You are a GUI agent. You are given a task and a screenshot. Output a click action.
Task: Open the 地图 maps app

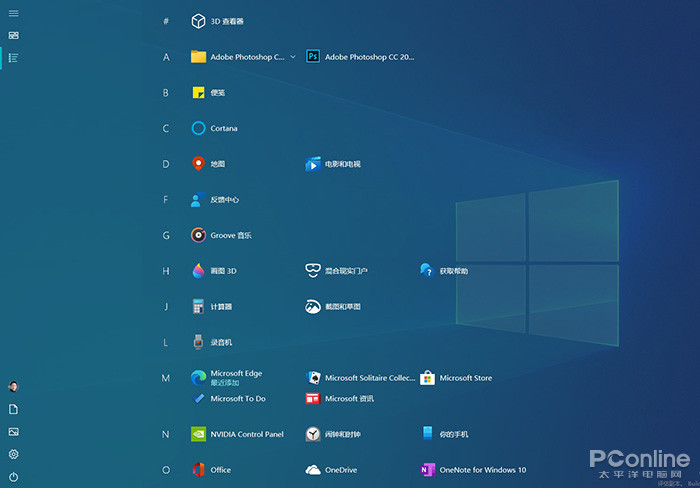[x=208, y=164]
